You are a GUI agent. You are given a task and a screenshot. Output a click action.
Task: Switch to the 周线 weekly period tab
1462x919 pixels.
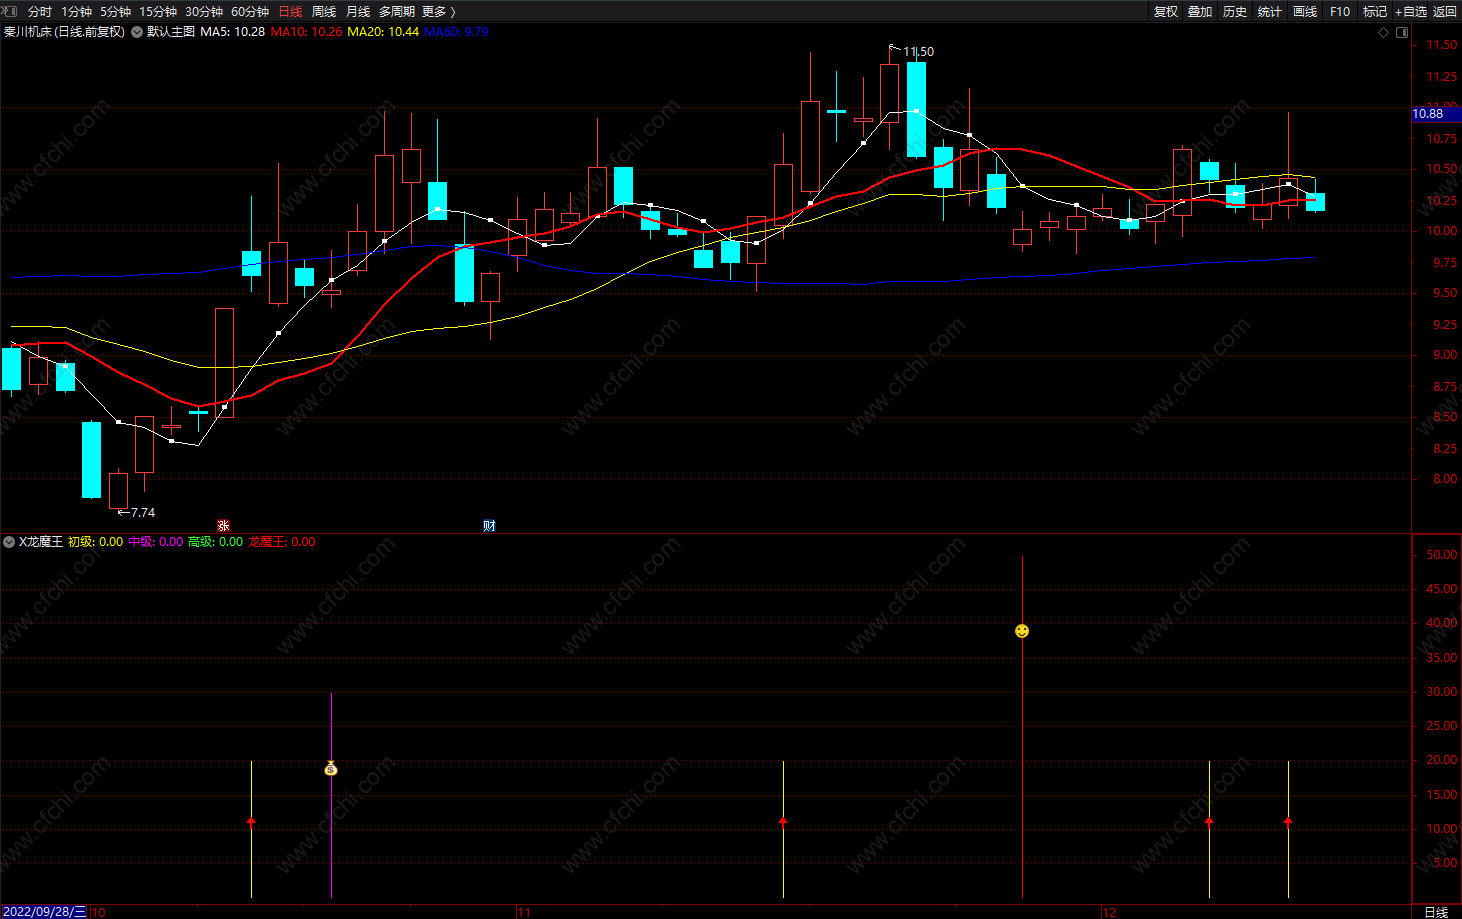(x=324, y=12)
